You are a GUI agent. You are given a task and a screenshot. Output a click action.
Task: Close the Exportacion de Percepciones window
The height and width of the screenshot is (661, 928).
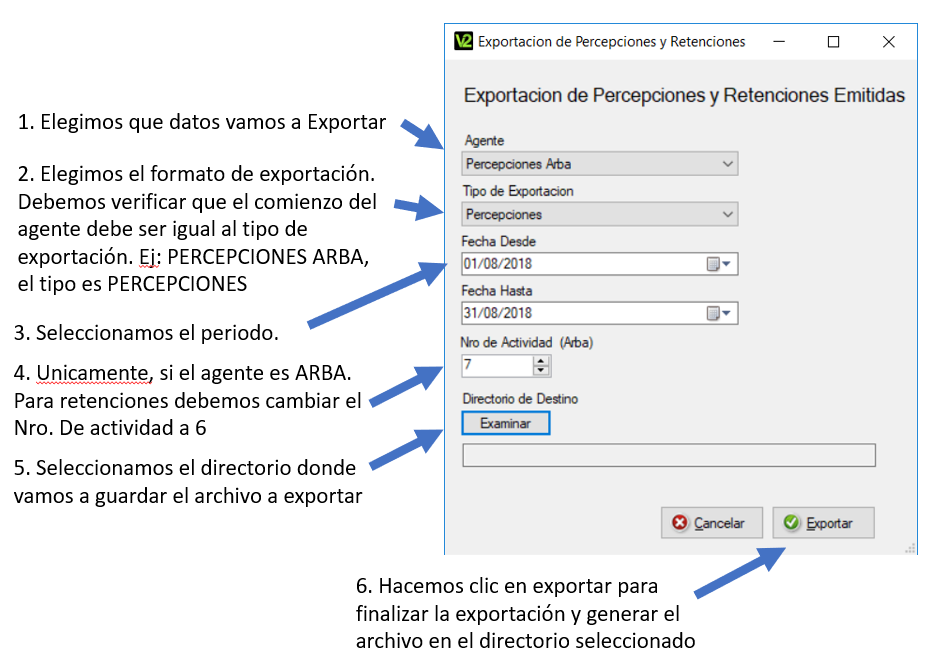[x=888, y=41]
